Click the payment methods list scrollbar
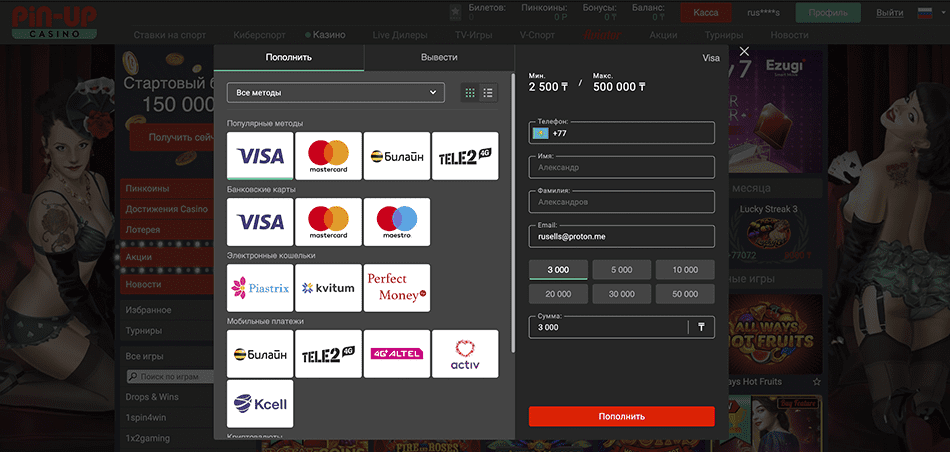Image resolution: width=950 pixels, height=452 pixels. [x=513, y=212]
